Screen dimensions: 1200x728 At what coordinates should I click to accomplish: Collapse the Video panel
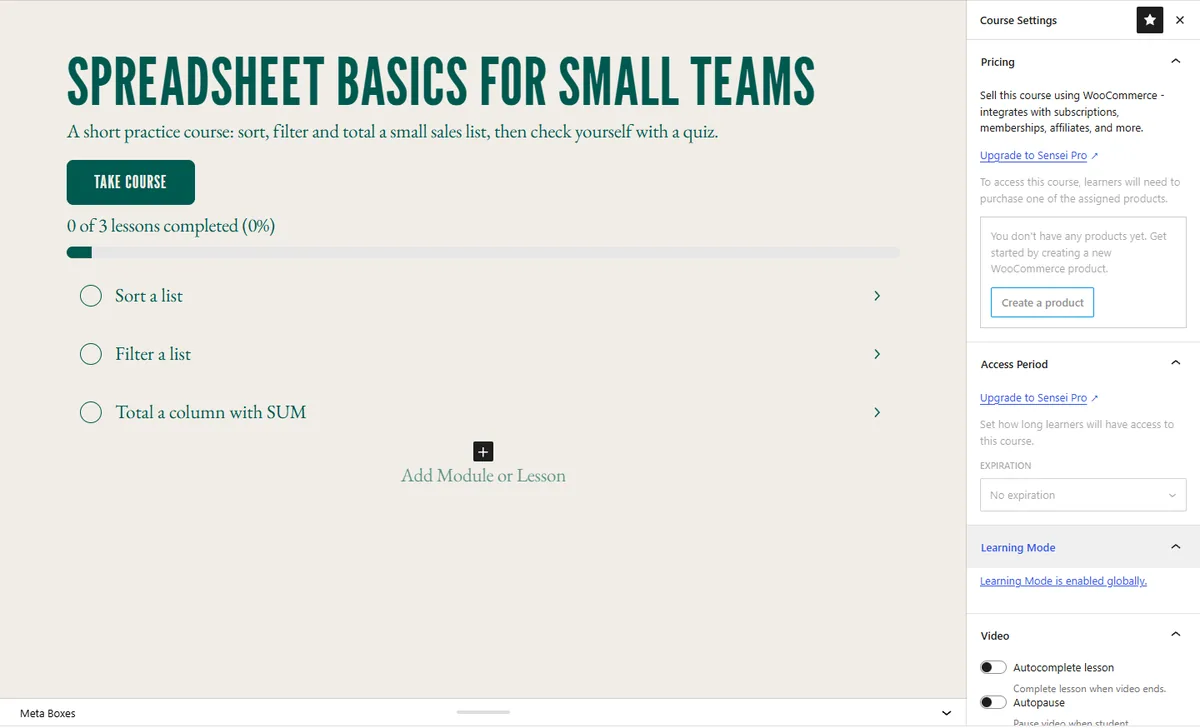(x=1176, y=634)
